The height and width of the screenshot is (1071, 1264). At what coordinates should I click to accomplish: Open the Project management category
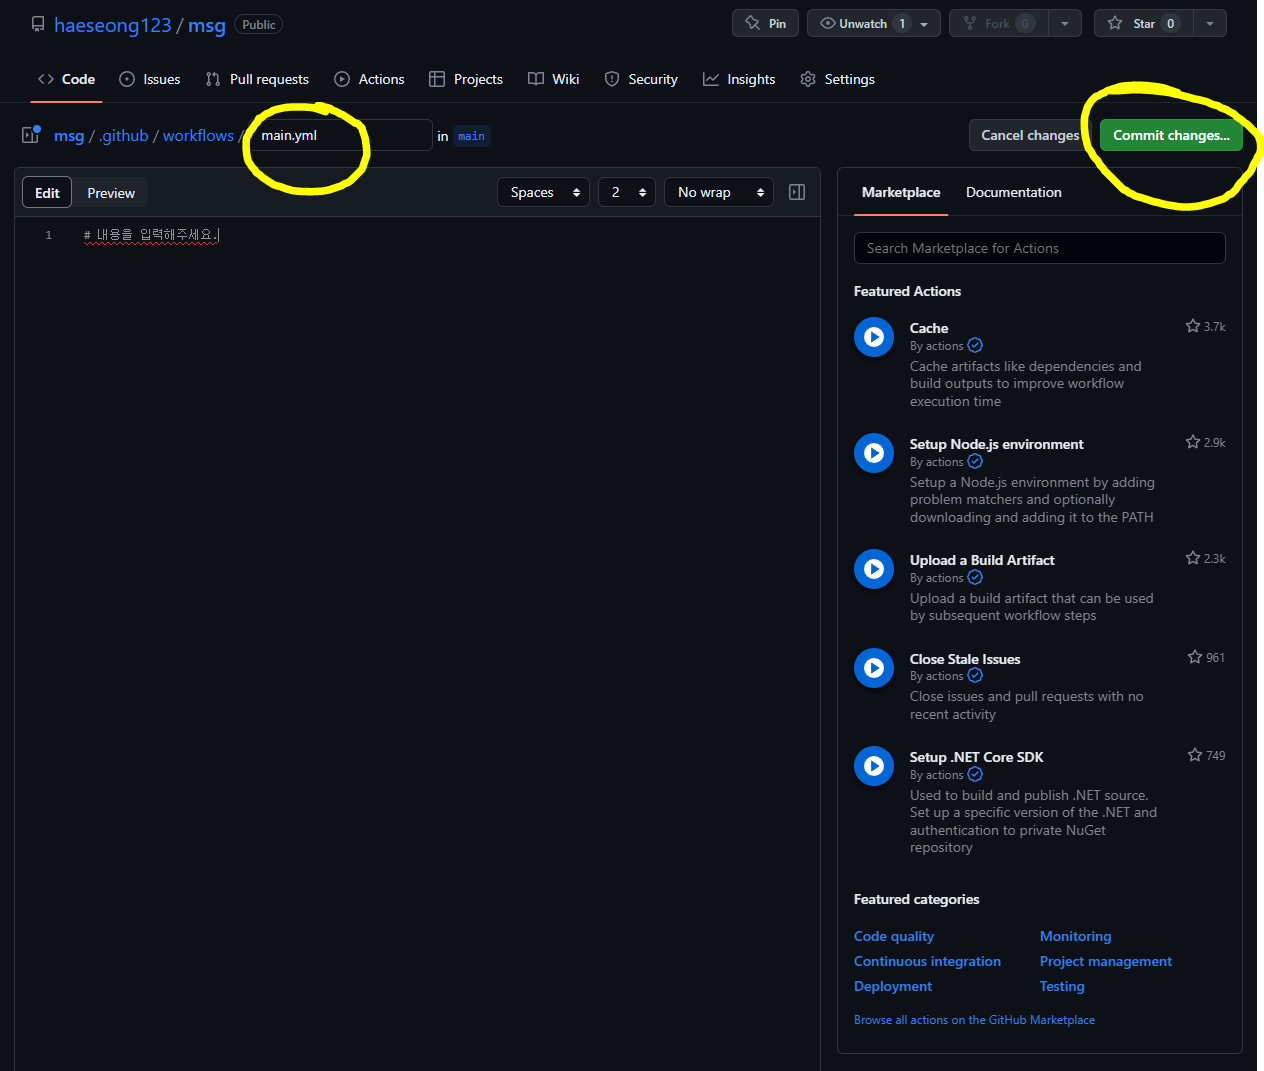coord(1106,961)
